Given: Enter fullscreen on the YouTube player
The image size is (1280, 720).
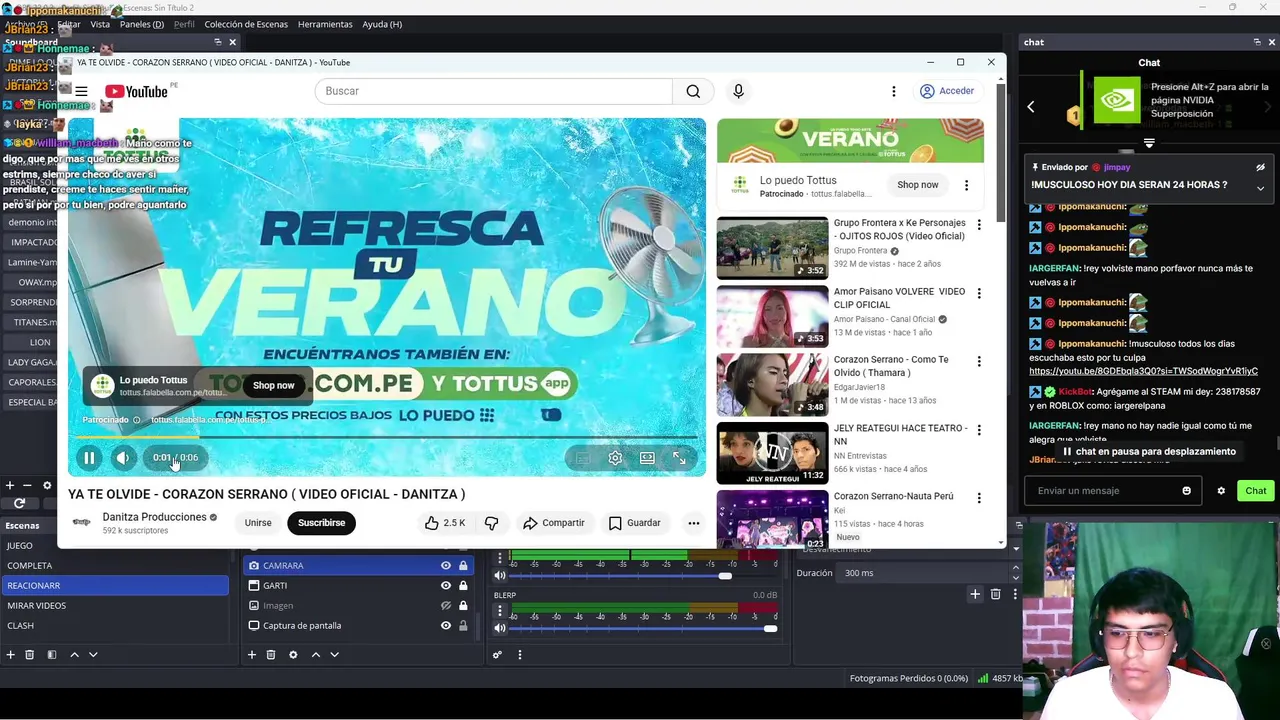Looking at the screenshot, I should click(x=679, y=458).
